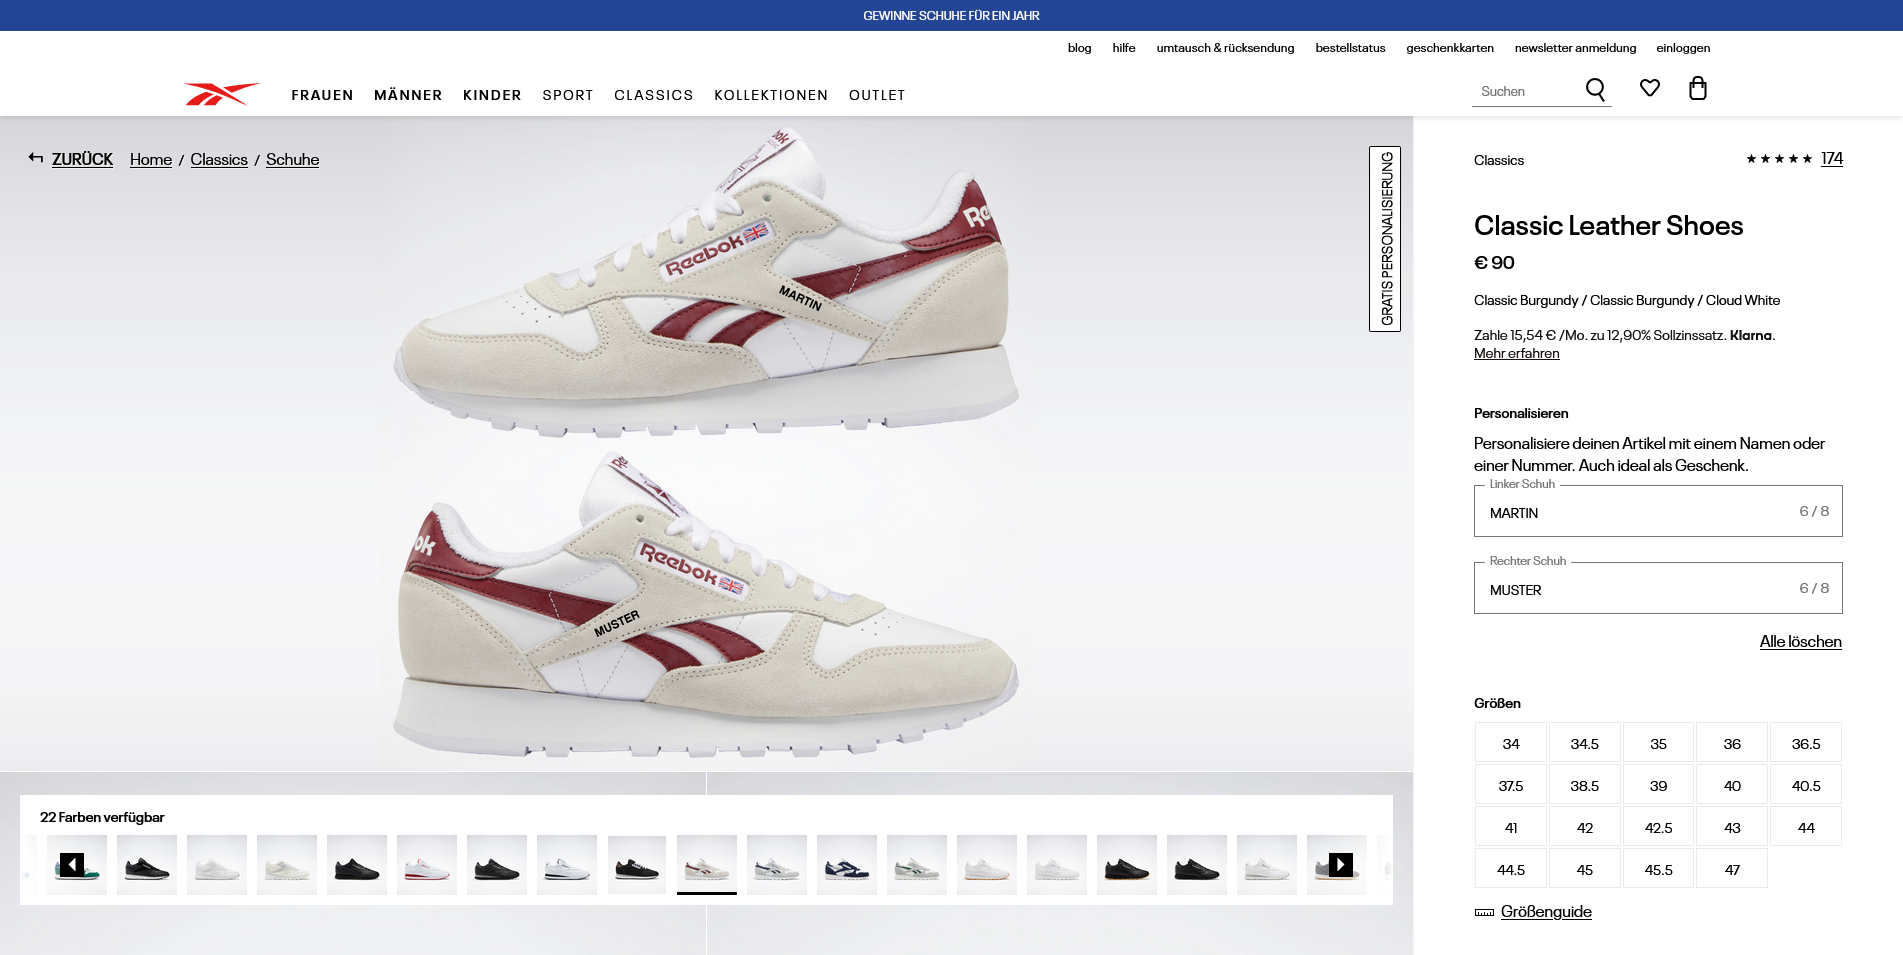Select the white shoe with red stripe thumbnail
The width and height of the screenshot is (1903, 955).
427,864
